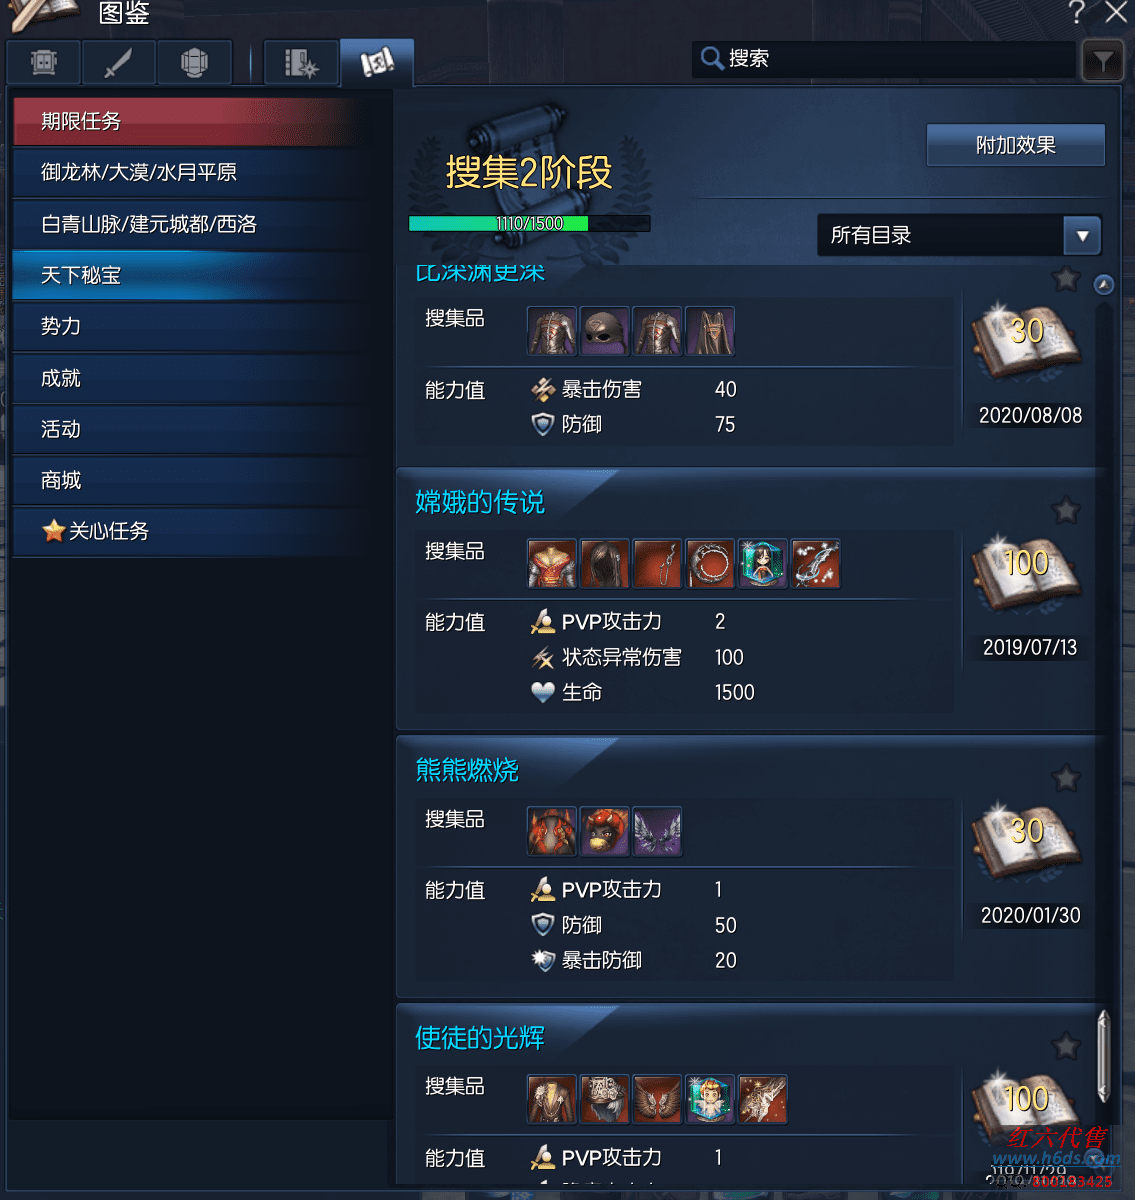This screenshot has width=1135, height=1200.
Task: Click the scroll-up arrow button of list
Action: [x=1103, y=284]
